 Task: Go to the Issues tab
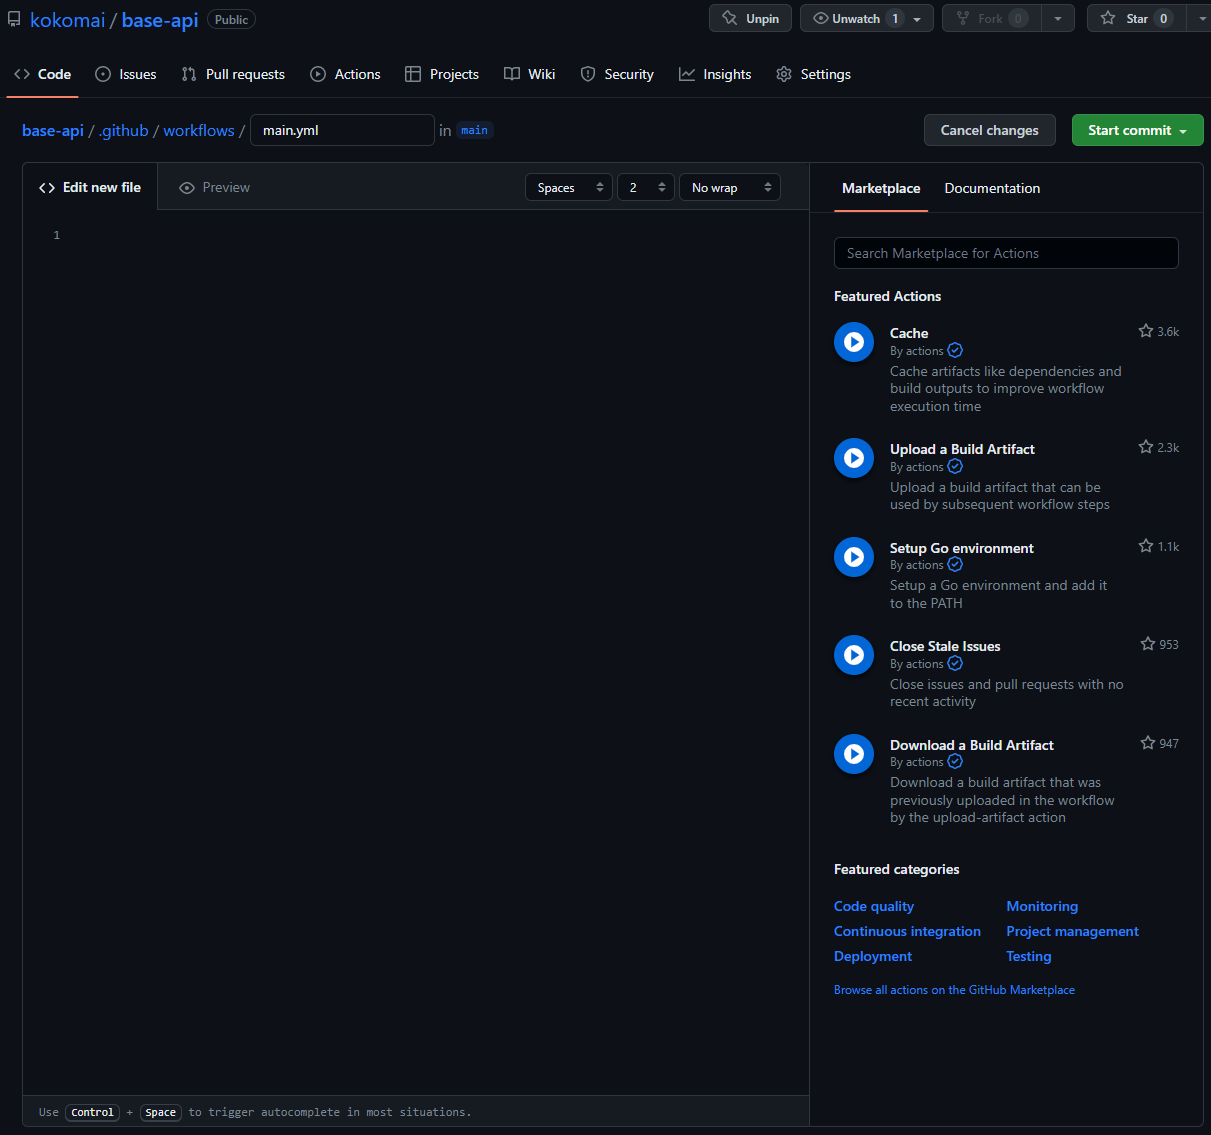click(126, 74)
